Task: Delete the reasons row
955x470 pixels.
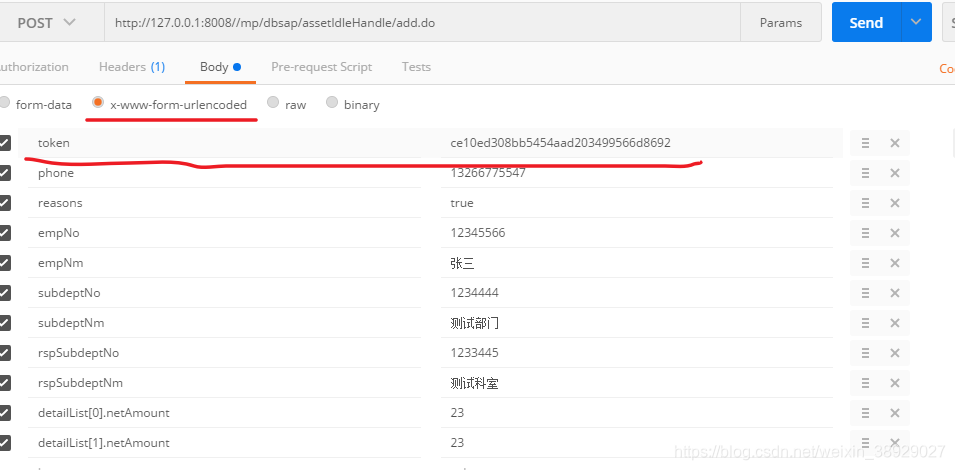Action: pos(895,203)
